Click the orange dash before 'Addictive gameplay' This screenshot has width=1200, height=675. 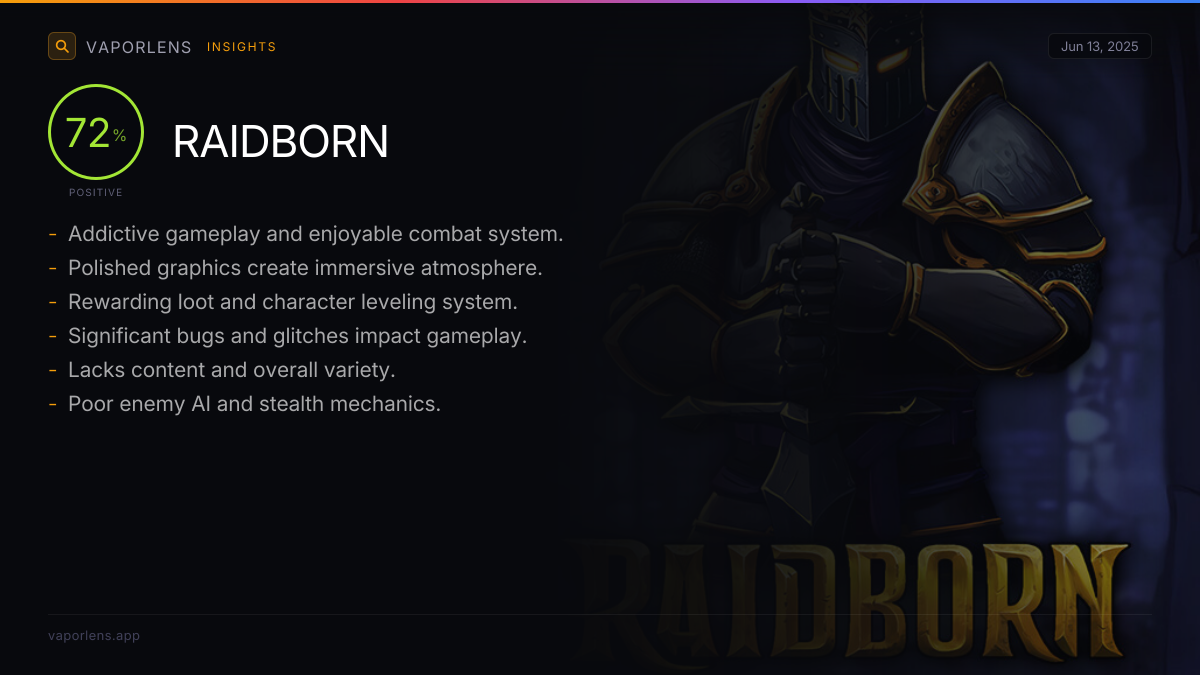[52, 235]
